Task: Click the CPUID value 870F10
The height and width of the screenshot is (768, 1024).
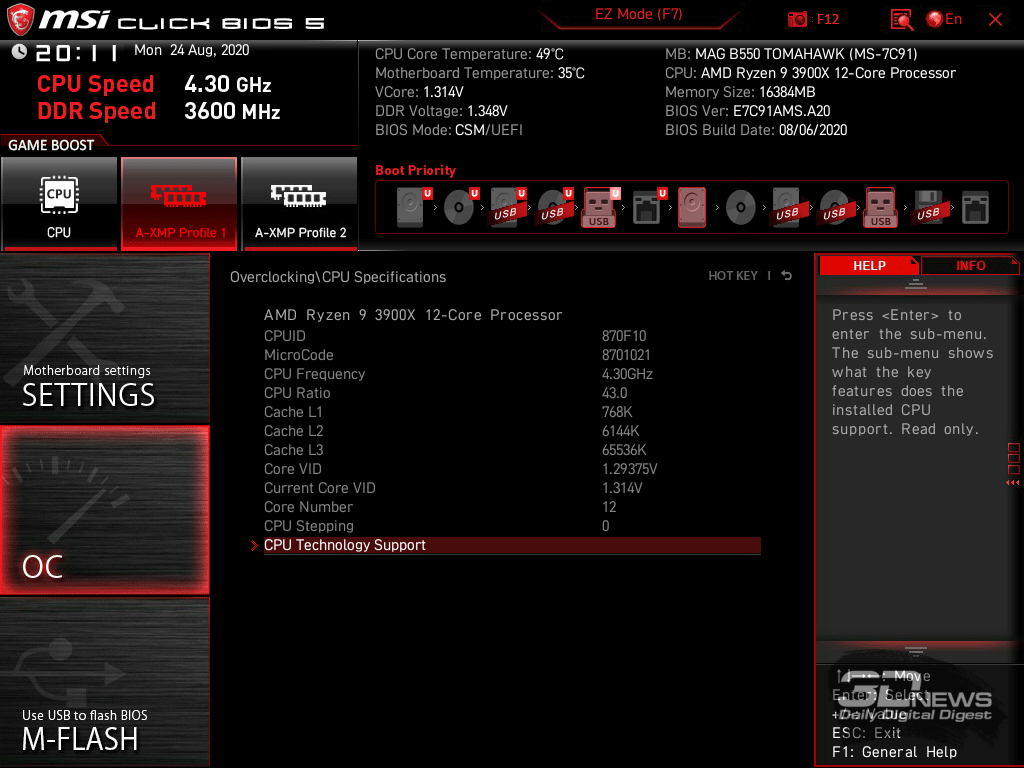Action: pos(624,336)
